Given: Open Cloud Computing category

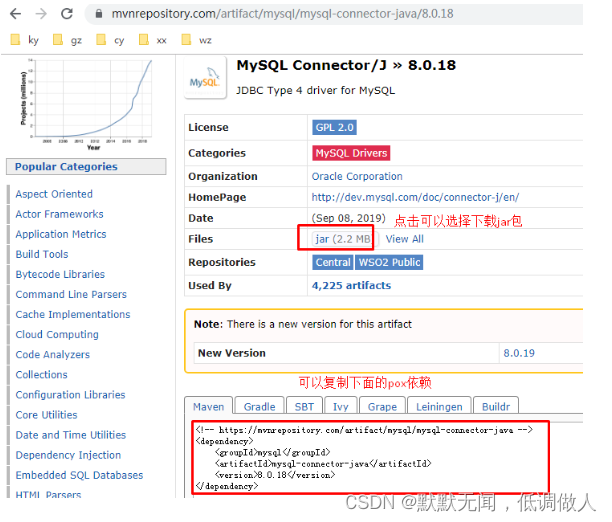Looking at the screenshot, I should click(x=57, y=335).
